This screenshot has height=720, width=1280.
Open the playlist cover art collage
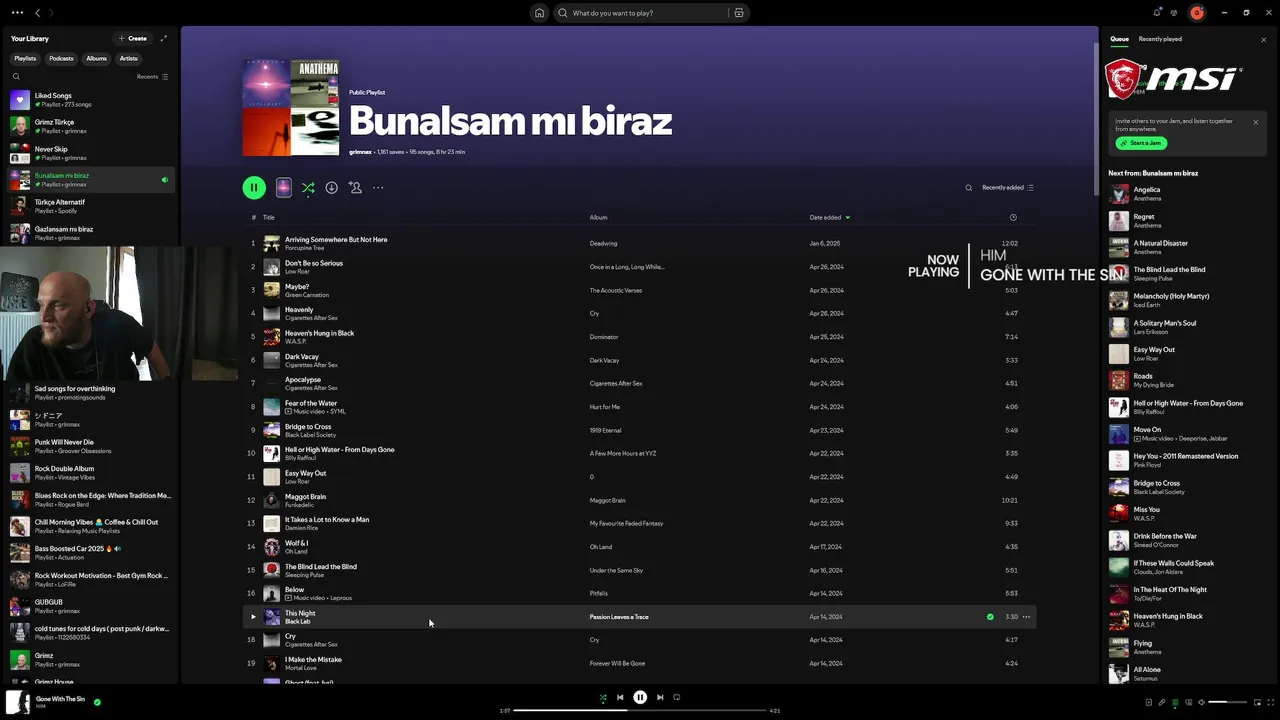[x=291, y=107]
